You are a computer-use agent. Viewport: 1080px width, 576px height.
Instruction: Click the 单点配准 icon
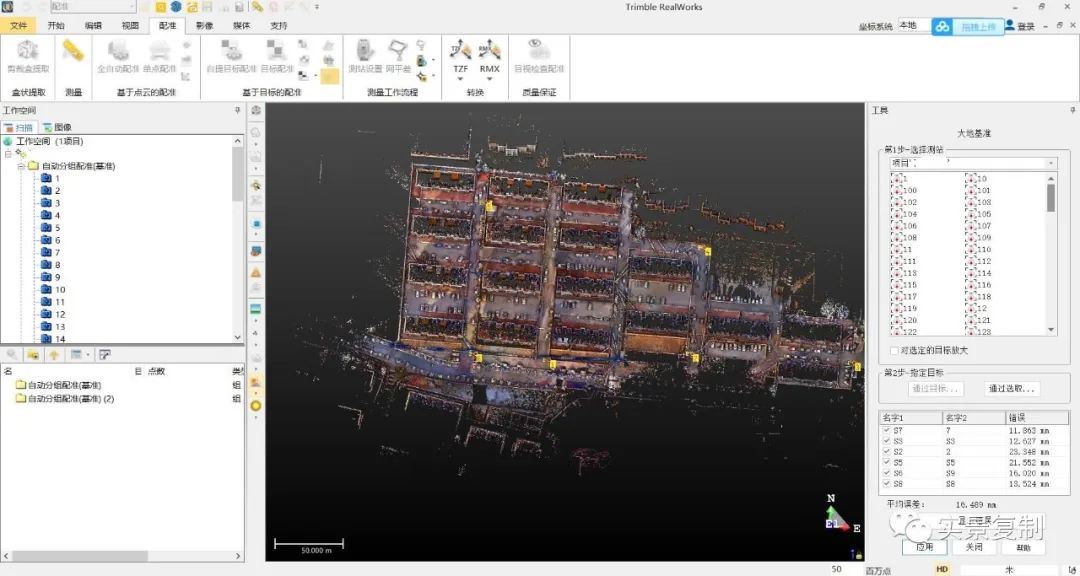(160, 52)
